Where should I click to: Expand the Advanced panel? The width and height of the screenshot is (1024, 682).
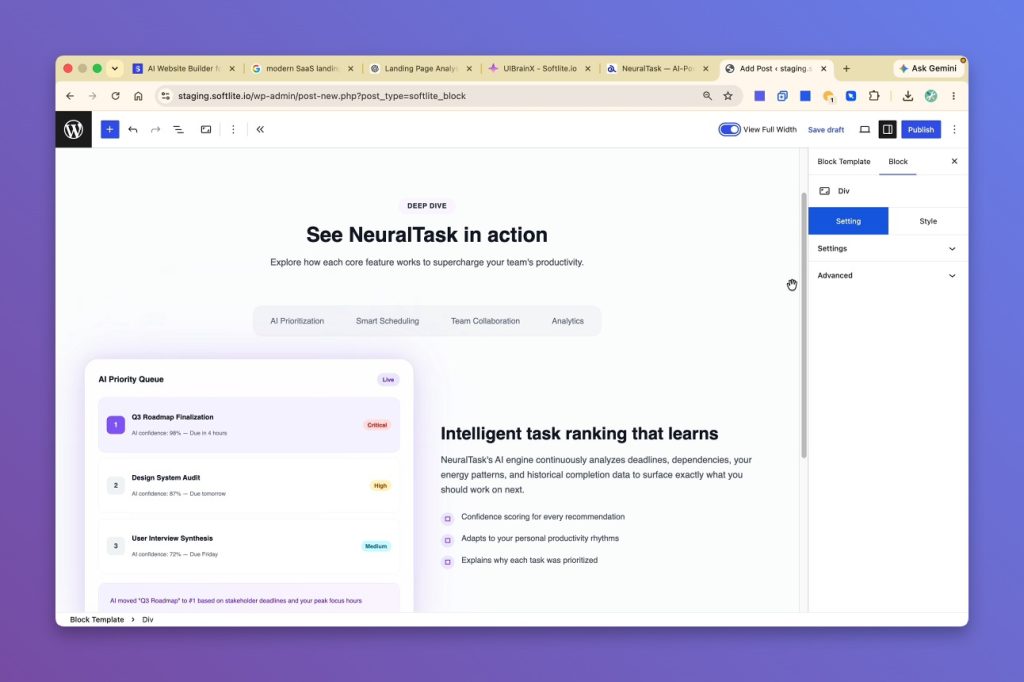coord(888,276)
